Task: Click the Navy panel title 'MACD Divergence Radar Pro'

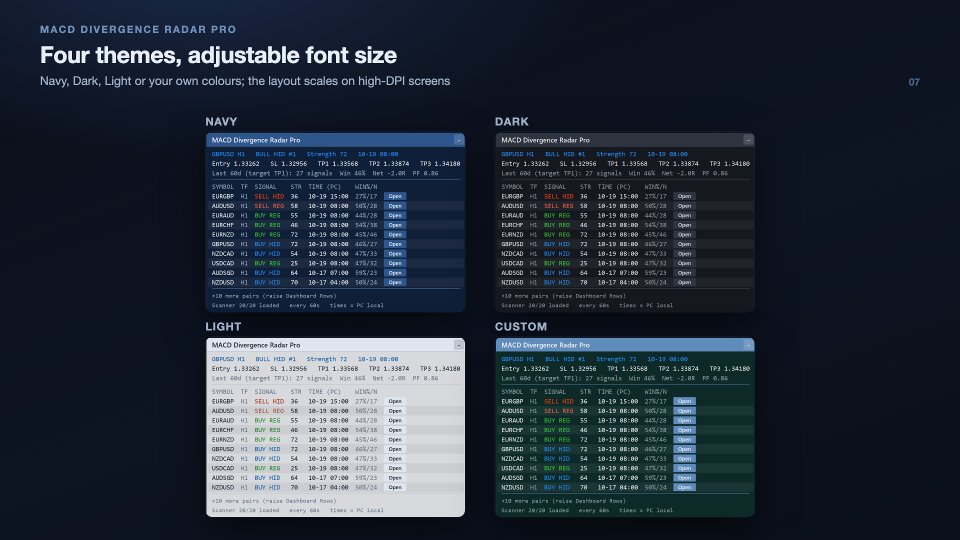Action: [256, 140]
